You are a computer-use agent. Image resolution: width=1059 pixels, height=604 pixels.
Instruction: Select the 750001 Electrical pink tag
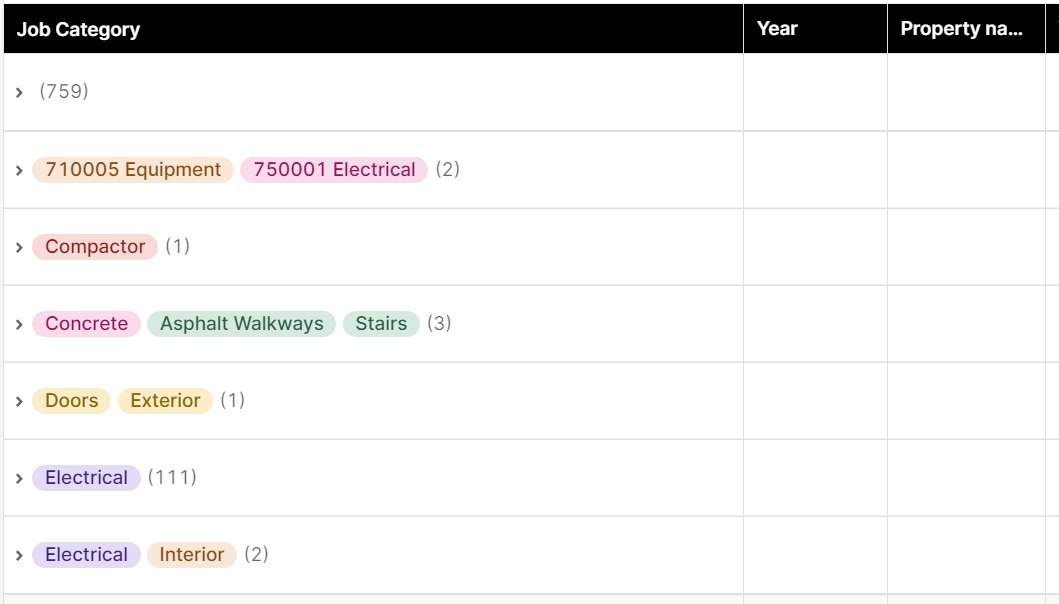tap(334, 170)
